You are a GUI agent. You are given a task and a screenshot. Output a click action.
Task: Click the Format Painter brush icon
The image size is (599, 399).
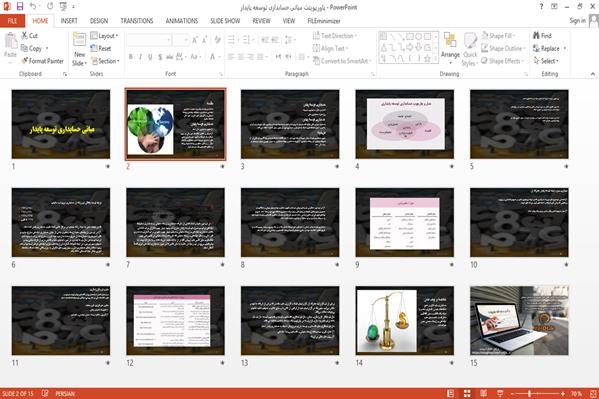[25, 61]
